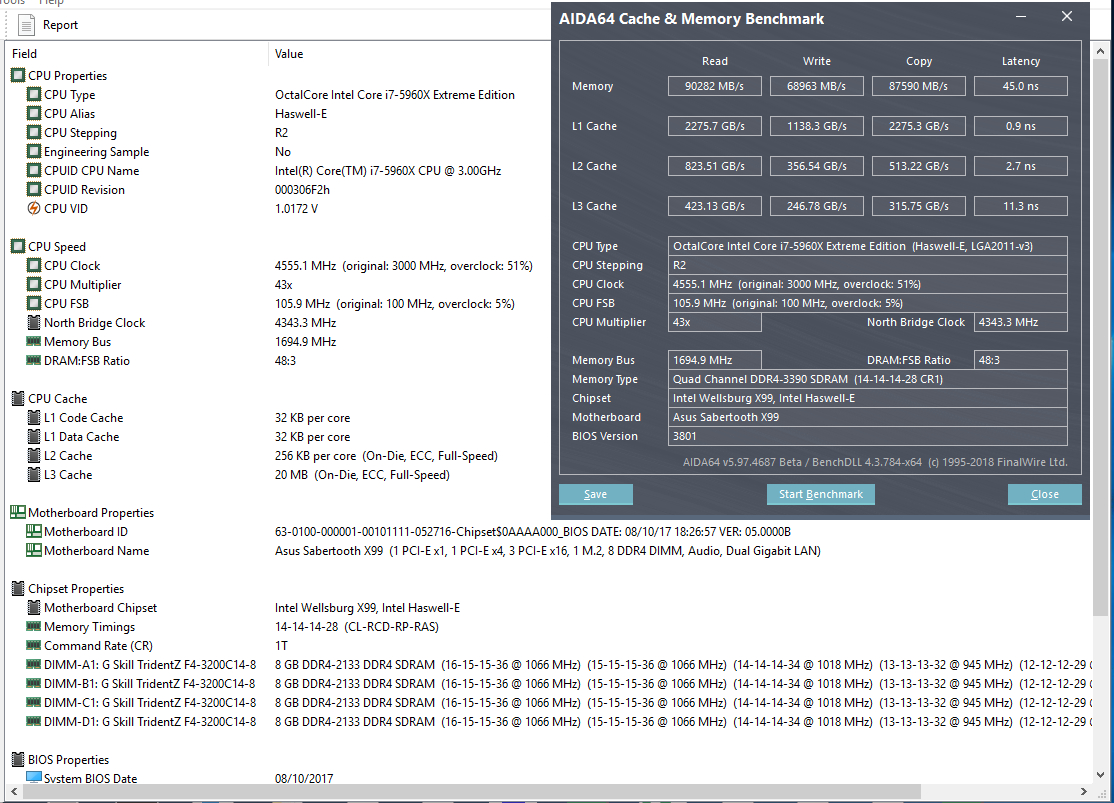Click the Memory Timings RAM icon
This screenshot has width=1114, height=803.
tap(33, 626)
